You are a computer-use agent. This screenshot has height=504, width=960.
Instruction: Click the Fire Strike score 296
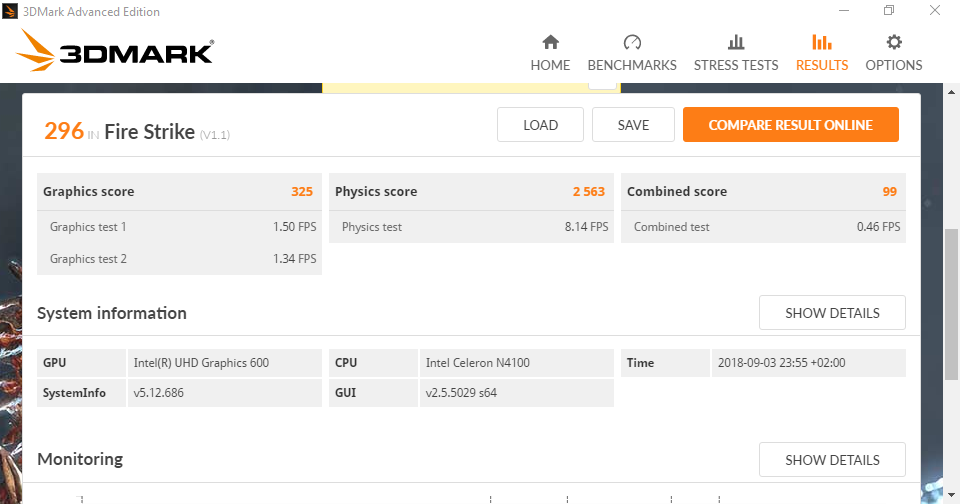click(64, 131)
